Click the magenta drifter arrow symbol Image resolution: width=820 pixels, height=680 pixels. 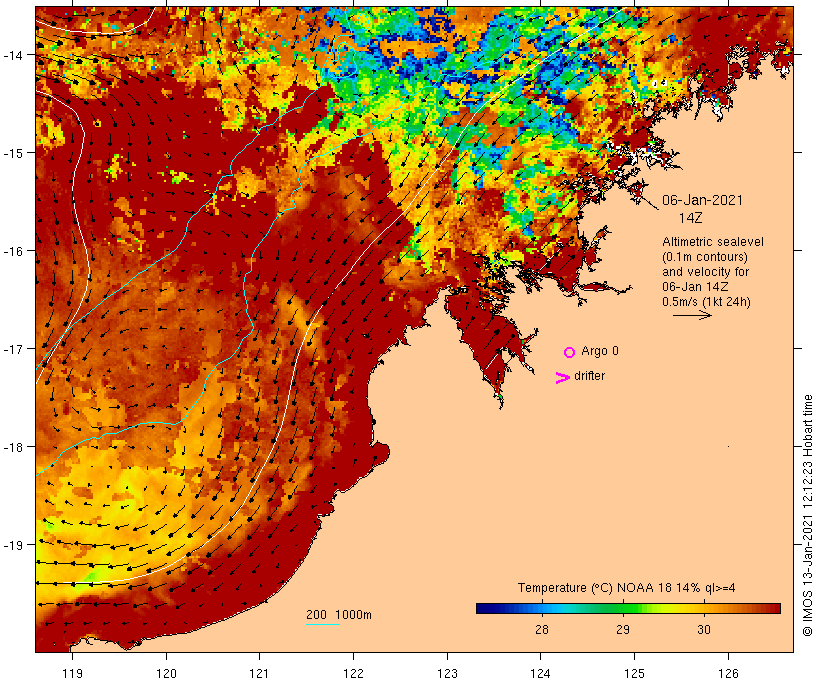click(563, 378)
